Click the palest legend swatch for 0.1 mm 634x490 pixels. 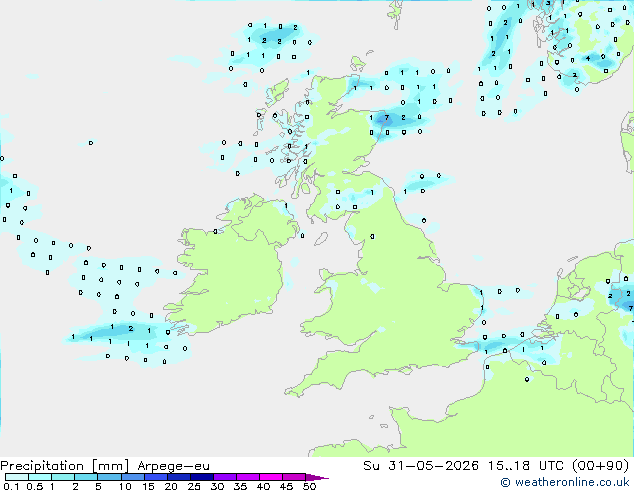(x=17, y=477)
